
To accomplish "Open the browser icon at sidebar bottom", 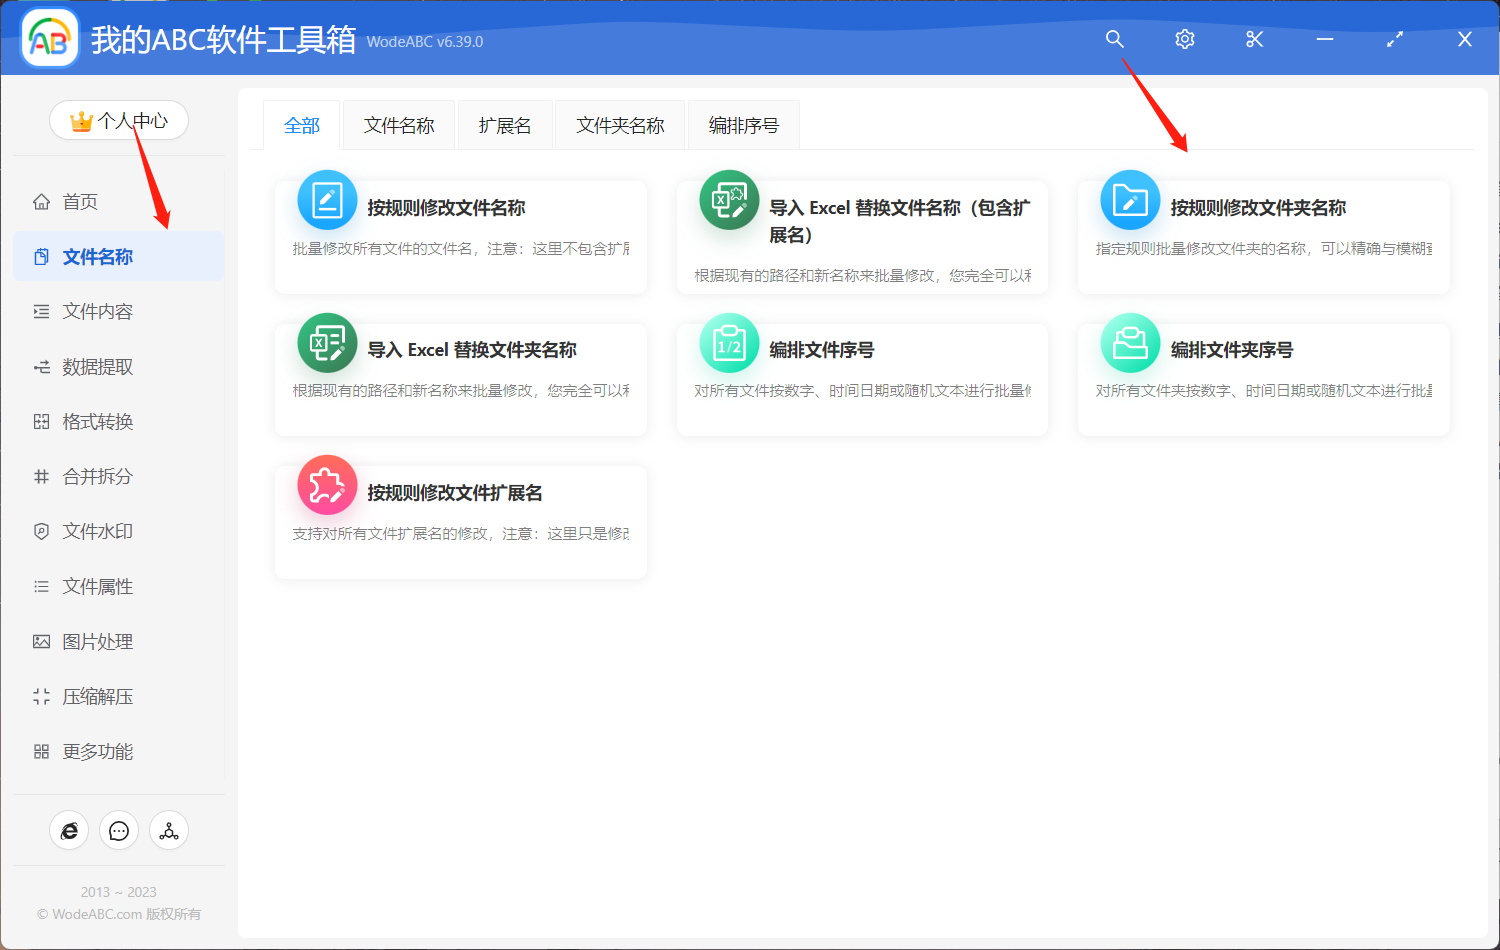I will (x=69, y=830).
